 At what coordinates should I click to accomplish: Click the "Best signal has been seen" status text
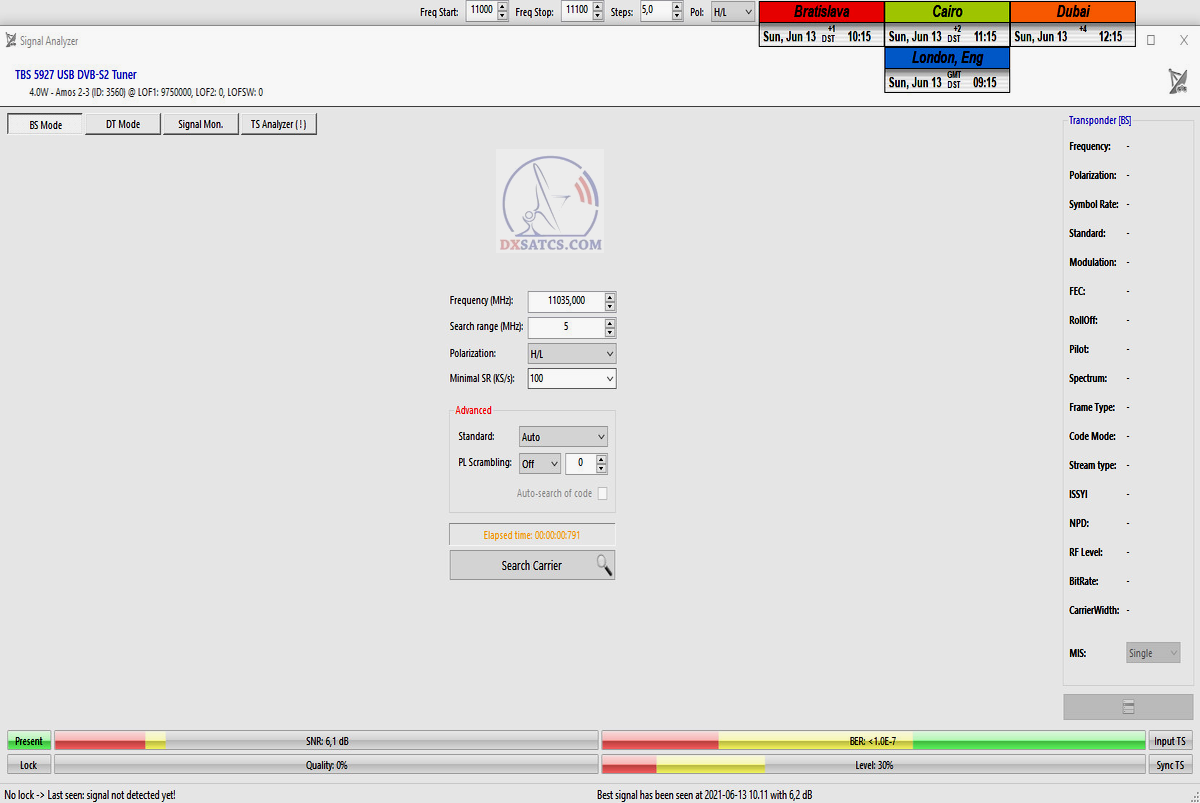click(x=704, y=795)
